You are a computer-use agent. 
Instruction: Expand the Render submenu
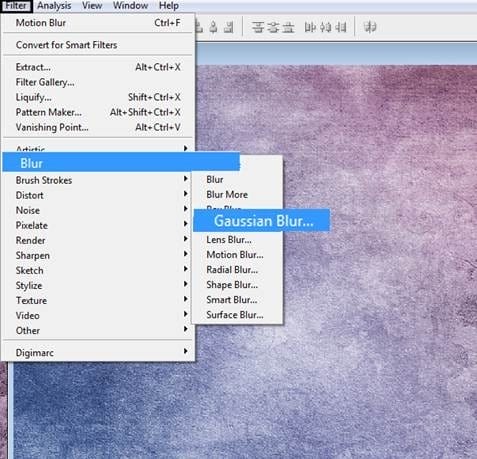click(98, 240)
